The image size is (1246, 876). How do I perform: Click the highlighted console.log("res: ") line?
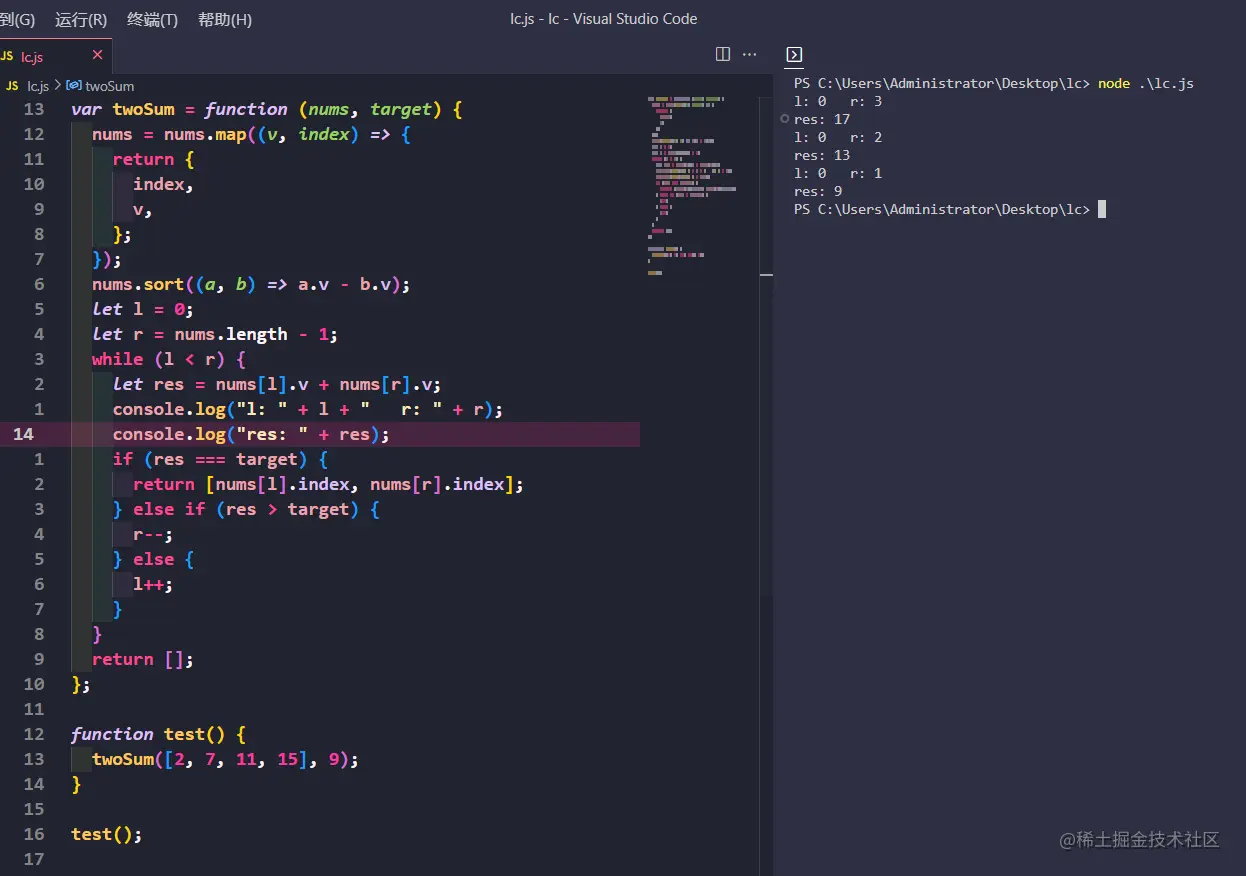tap(251, 434)
